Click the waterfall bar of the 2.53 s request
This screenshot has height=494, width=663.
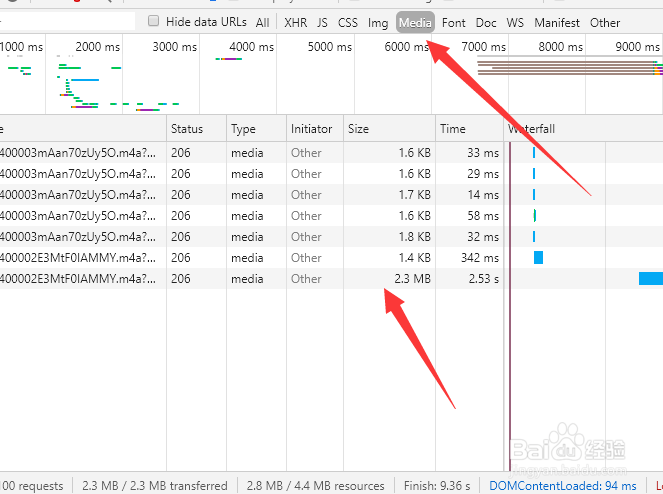pos(651,279)
